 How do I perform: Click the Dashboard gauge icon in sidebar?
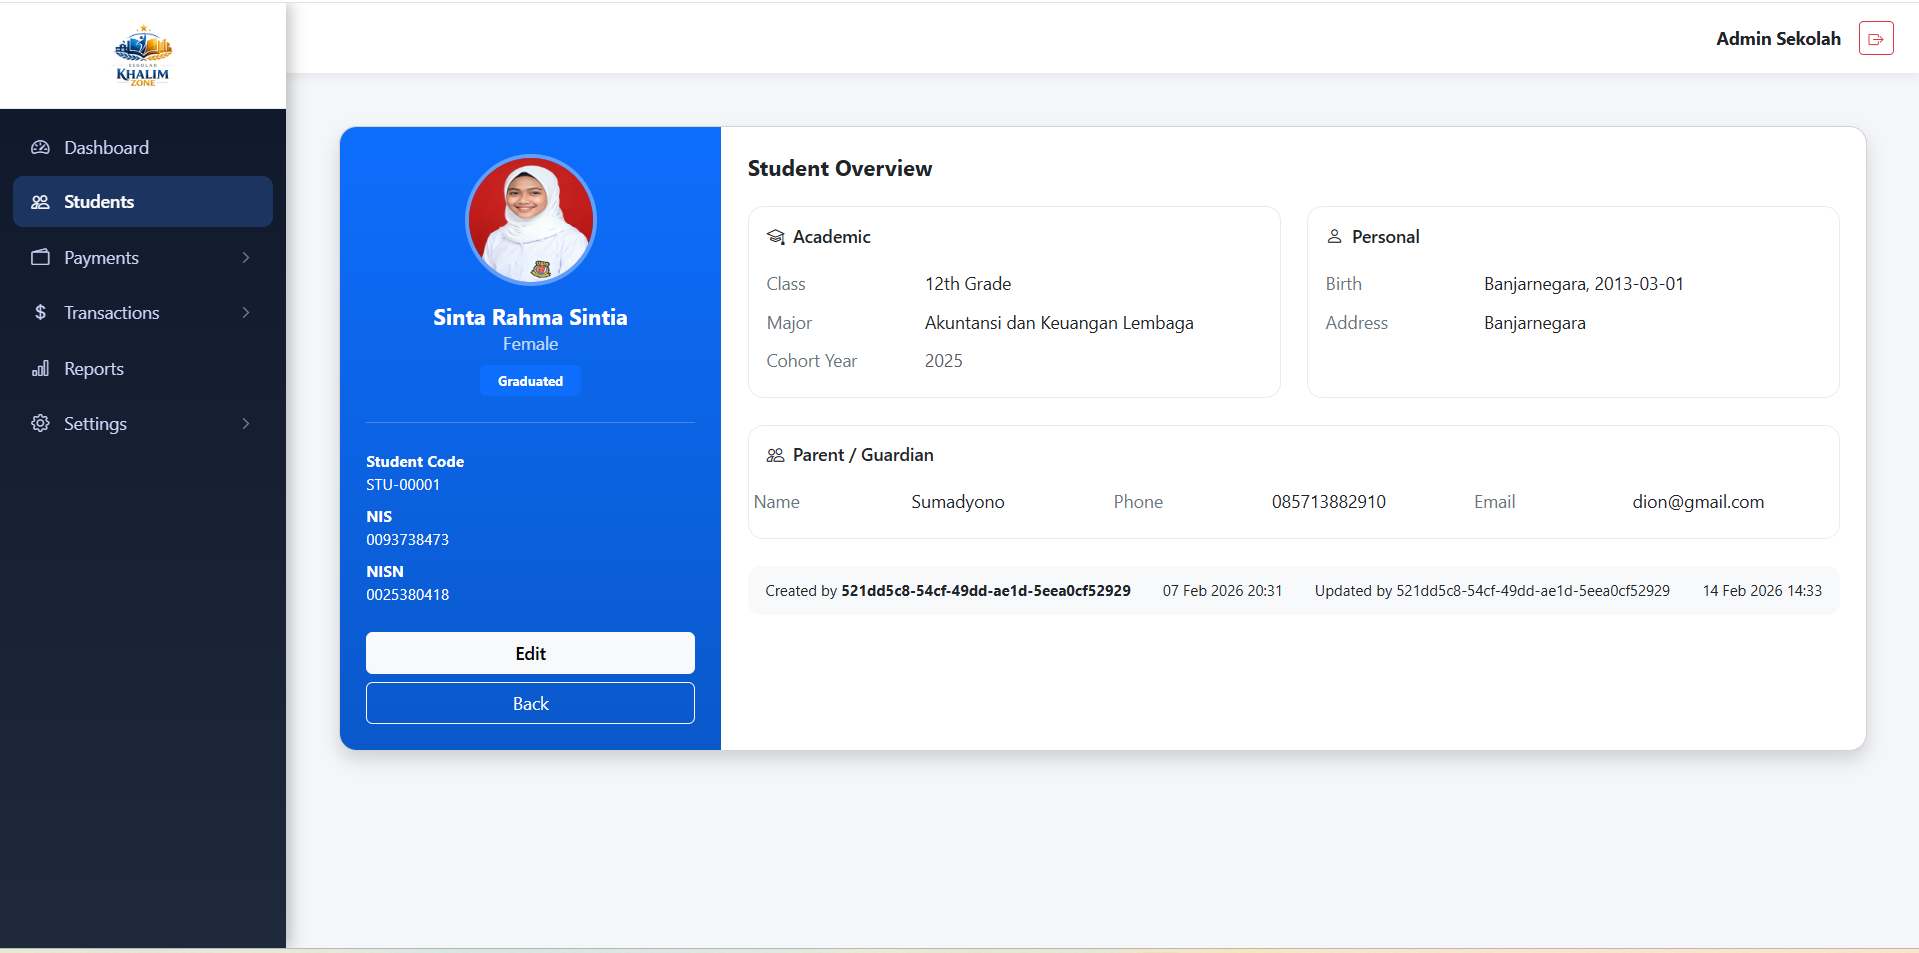(40, 148)
